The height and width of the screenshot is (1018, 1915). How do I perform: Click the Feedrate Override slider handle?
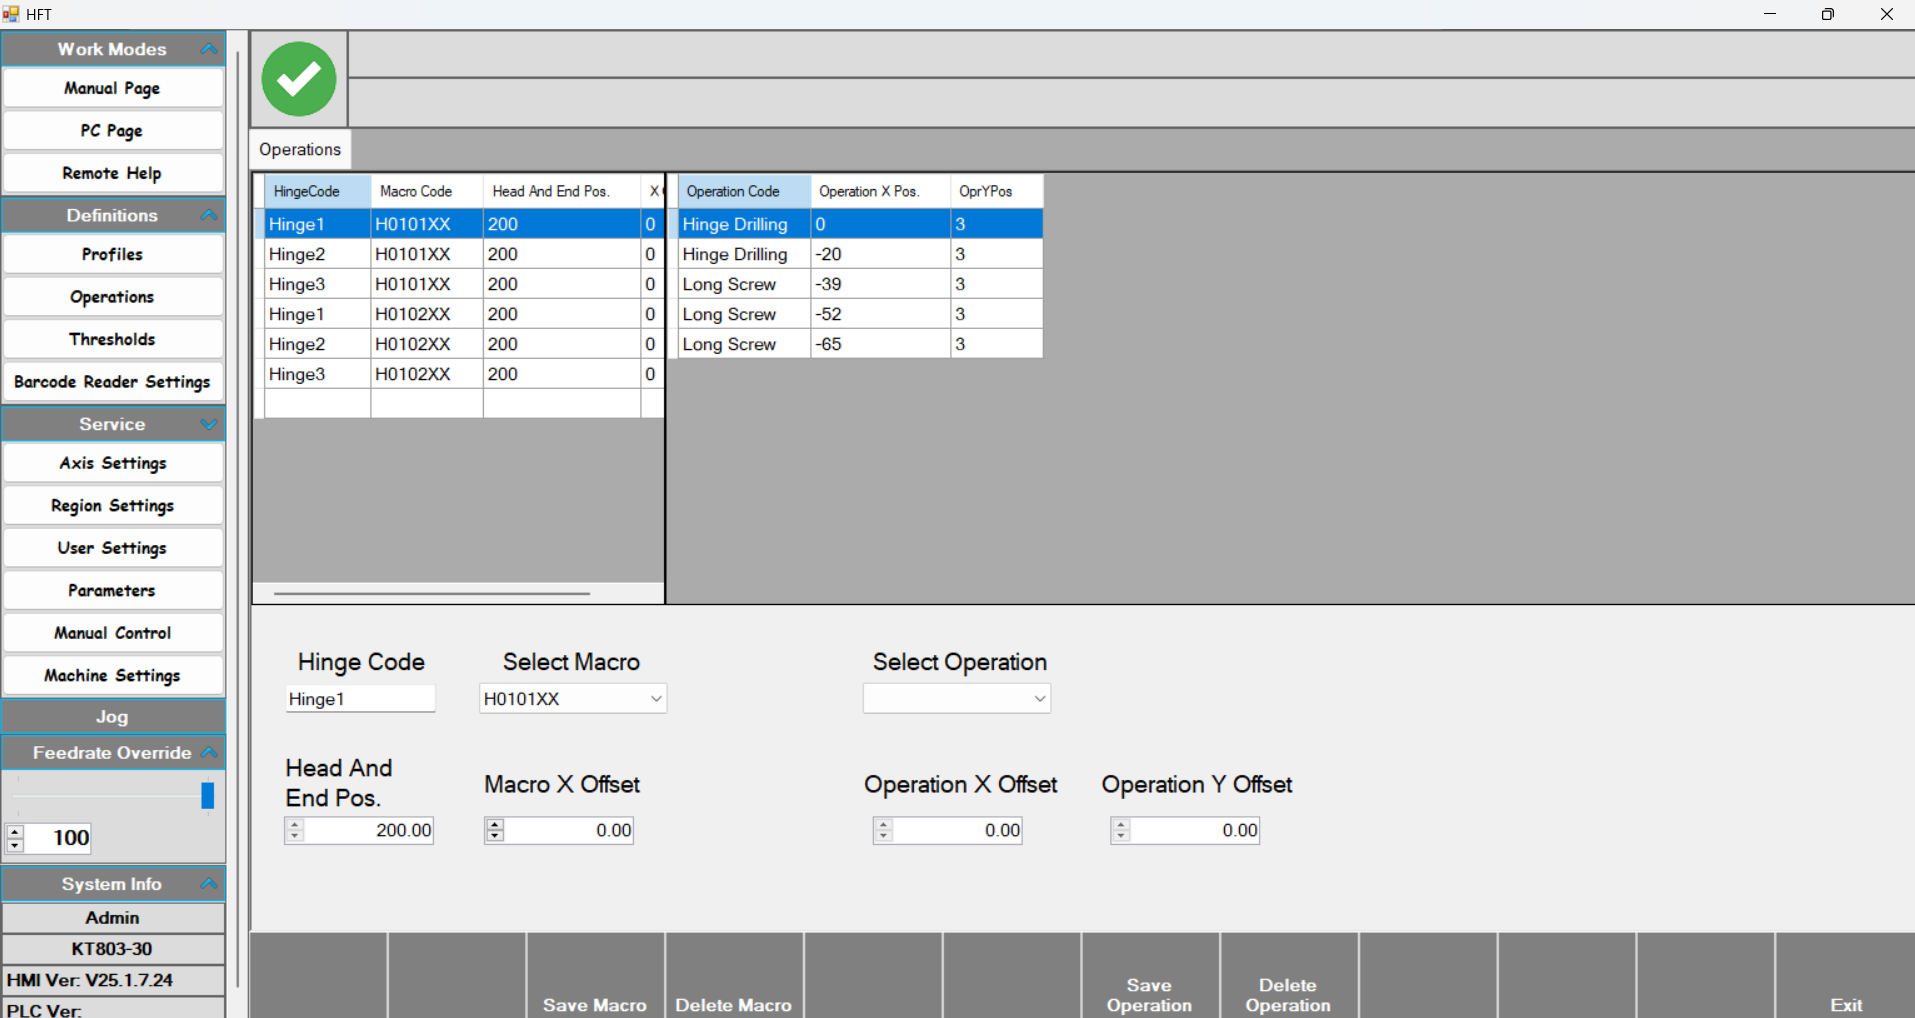[207, 796]
